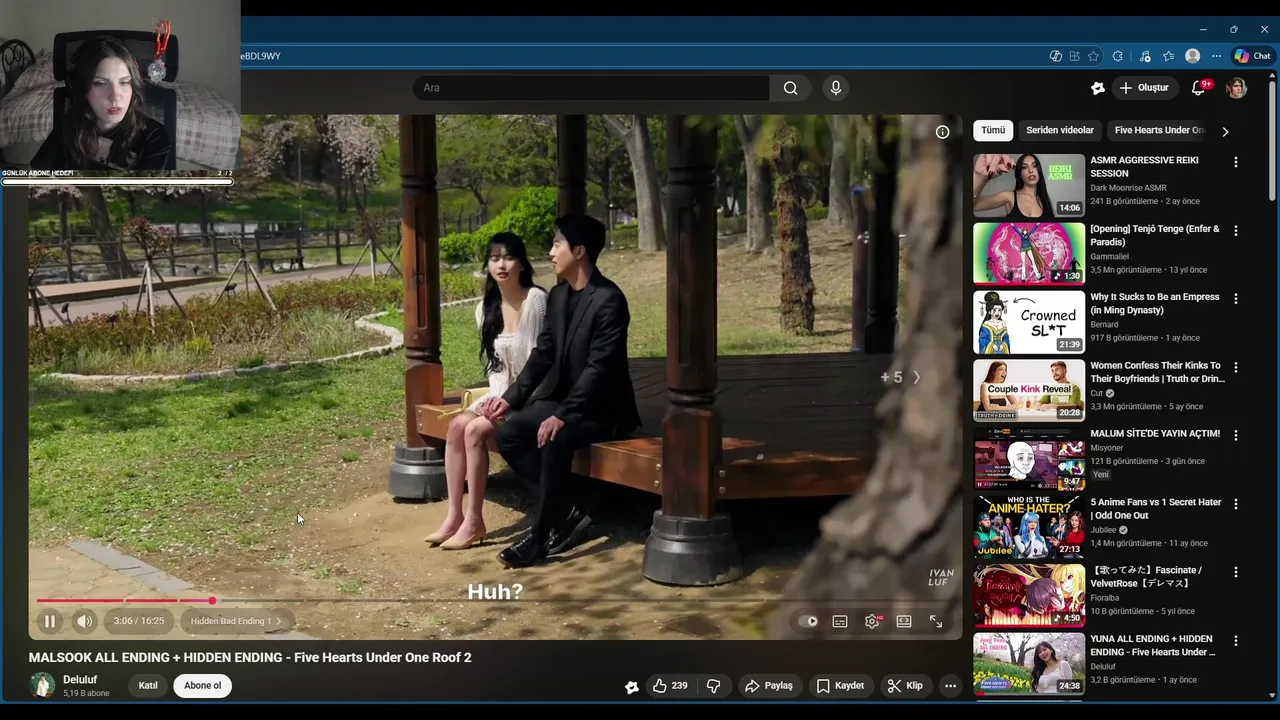Open the Edge browser profile icon
Viewport: 1280px width, 720px height.
tap(1192, 56)
